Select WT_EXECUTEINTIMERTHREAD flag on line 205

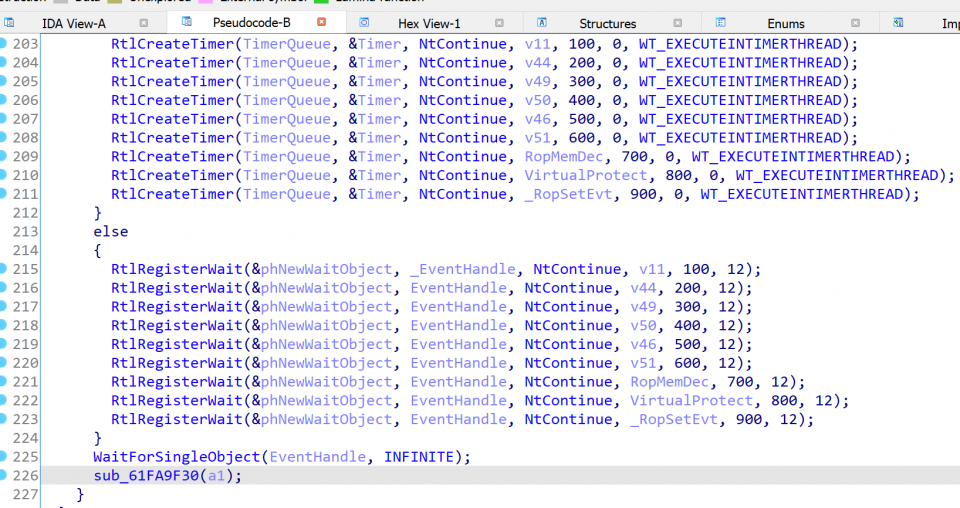click(740, 82)
